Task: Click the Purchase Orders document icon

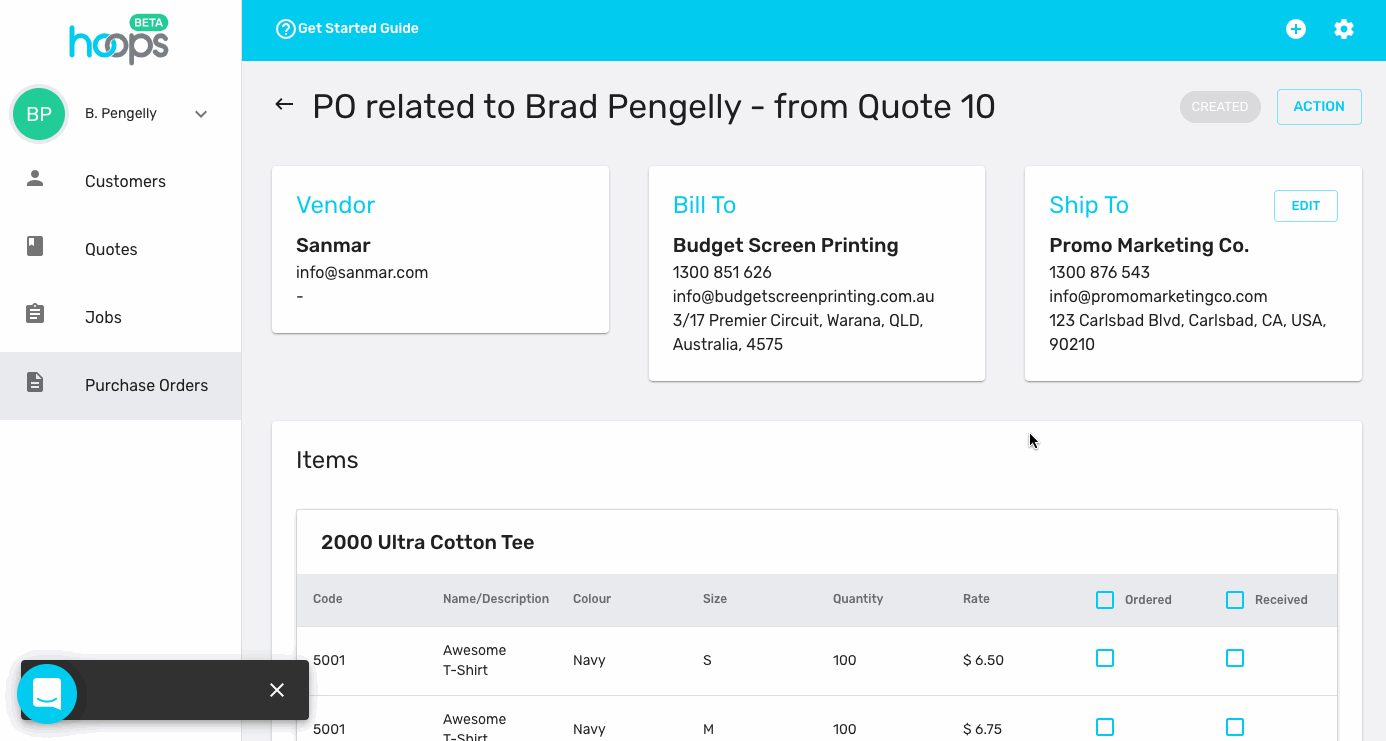Action: 35,382
